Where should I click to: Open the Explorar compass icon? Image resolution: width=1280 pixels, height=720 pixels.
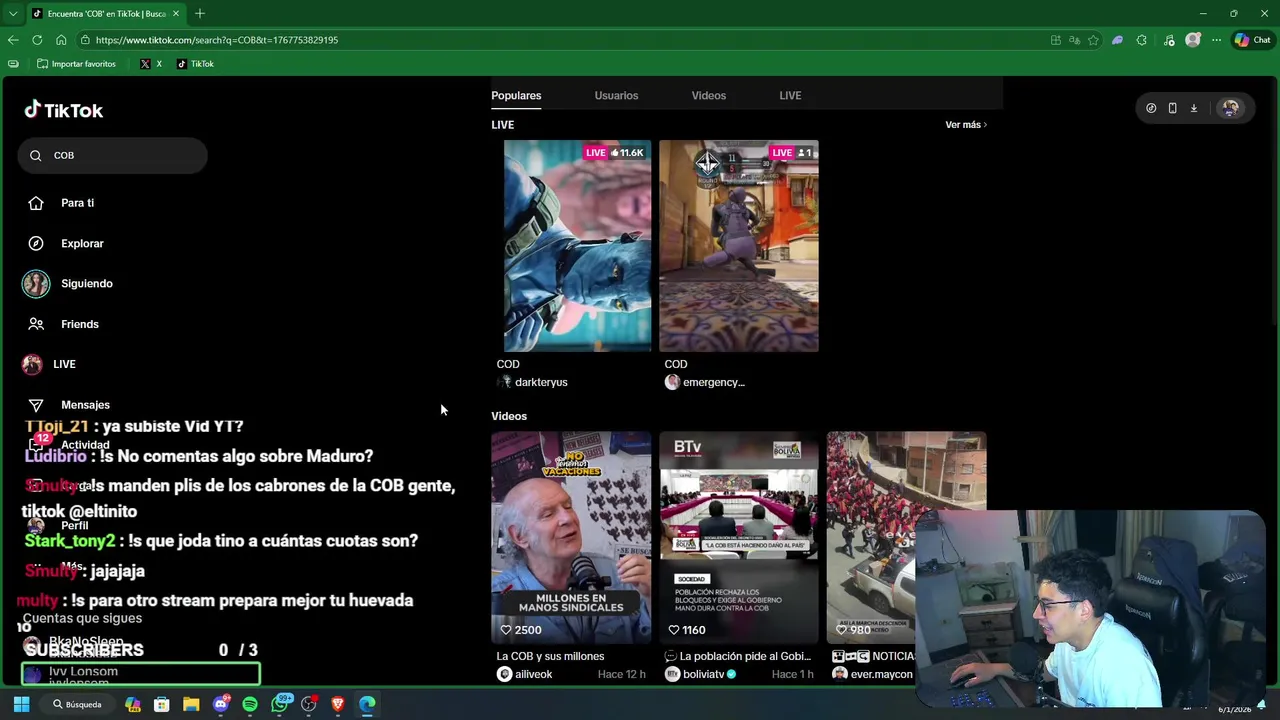coord(36,243)
